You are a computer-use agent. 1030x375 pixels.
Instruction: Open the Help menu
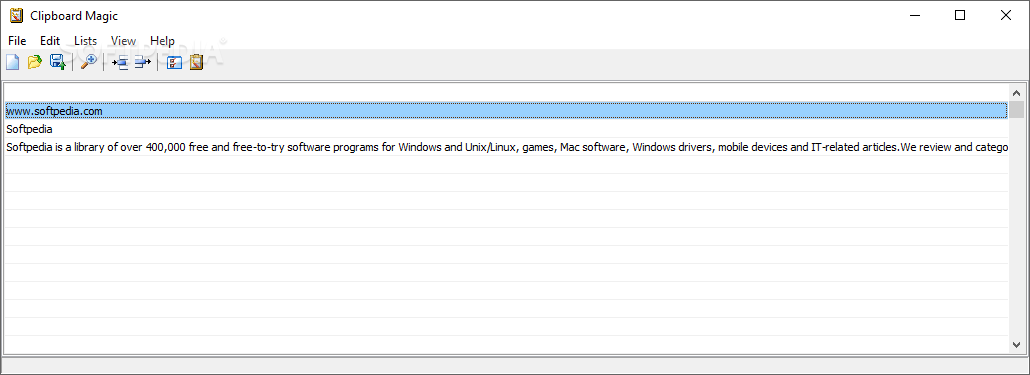(x=162, y=41)
